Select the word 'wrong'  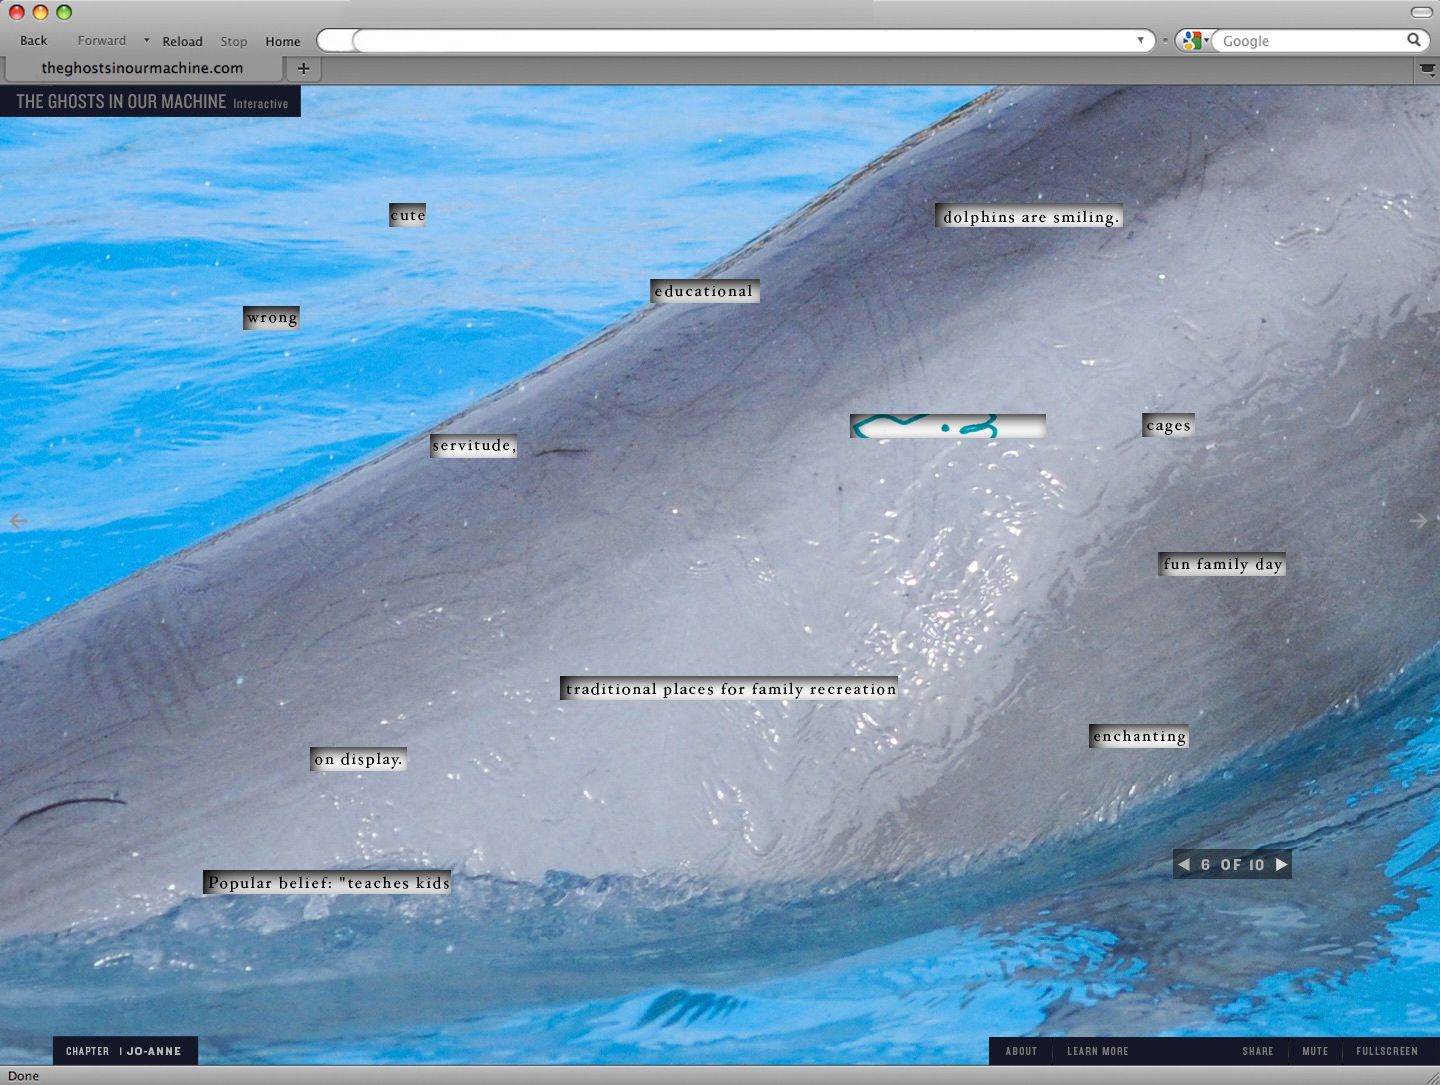click(x=272, y=318)
